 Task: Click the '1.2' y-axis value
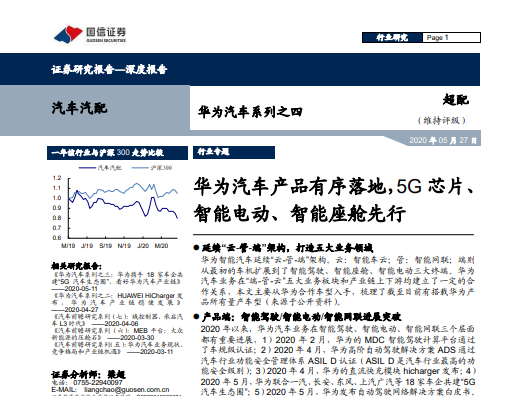coord(57,178)
